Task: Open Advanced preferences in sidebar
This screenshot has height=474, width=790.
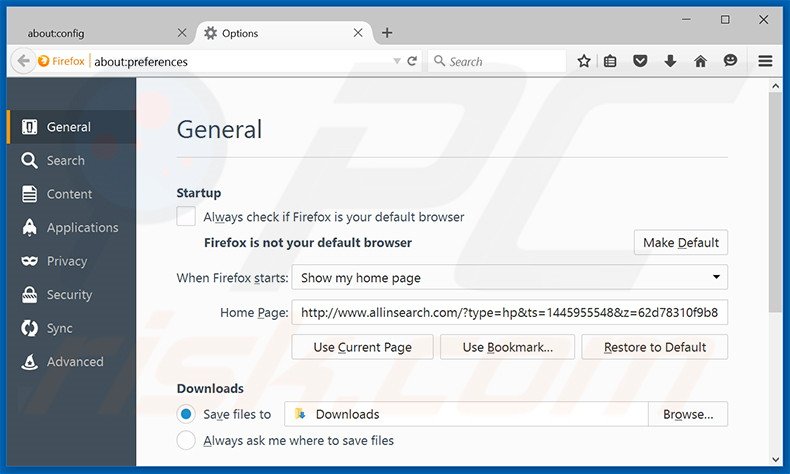Action: pyautogui.click(x=71, y=362)
